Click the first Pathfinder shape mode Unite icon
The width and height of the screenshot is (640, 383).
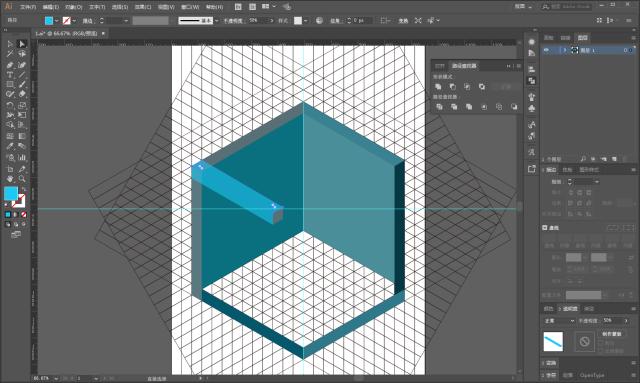(438, 87)
